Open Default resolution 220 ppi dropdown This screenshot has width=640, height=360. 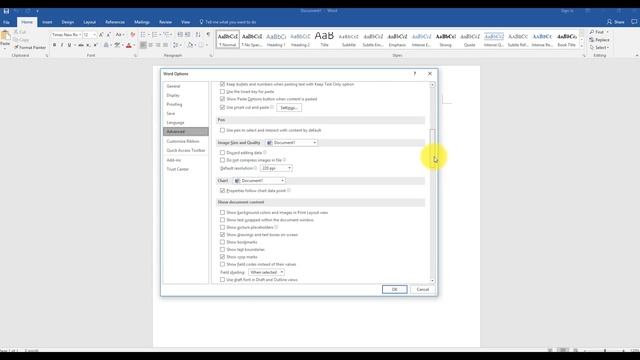276,168
